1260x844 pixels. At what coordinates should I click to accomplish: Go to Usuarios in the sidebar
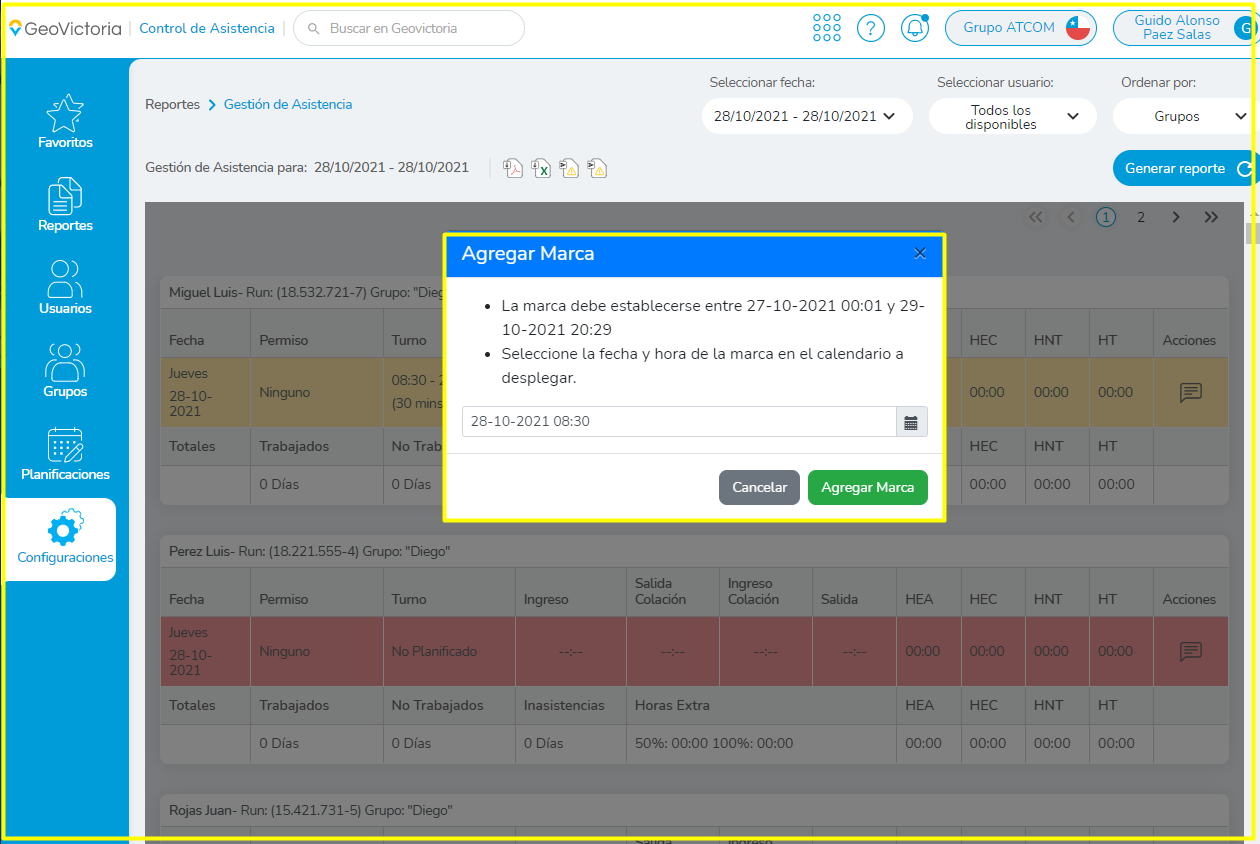(x=65, y=288)
